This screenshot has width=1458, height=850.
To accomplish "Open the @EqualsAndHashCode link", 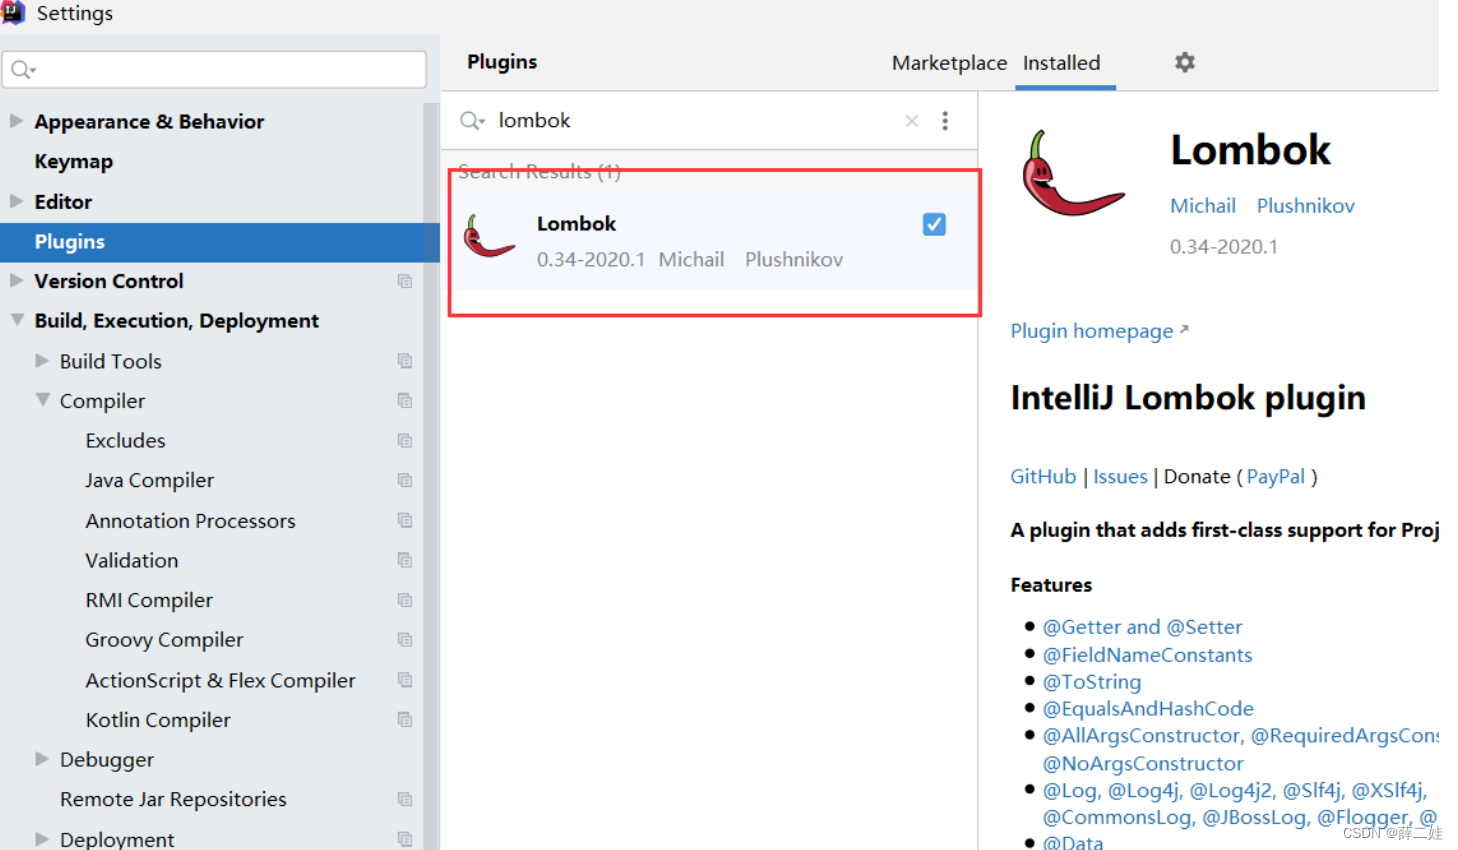I will pos(1148,709).
